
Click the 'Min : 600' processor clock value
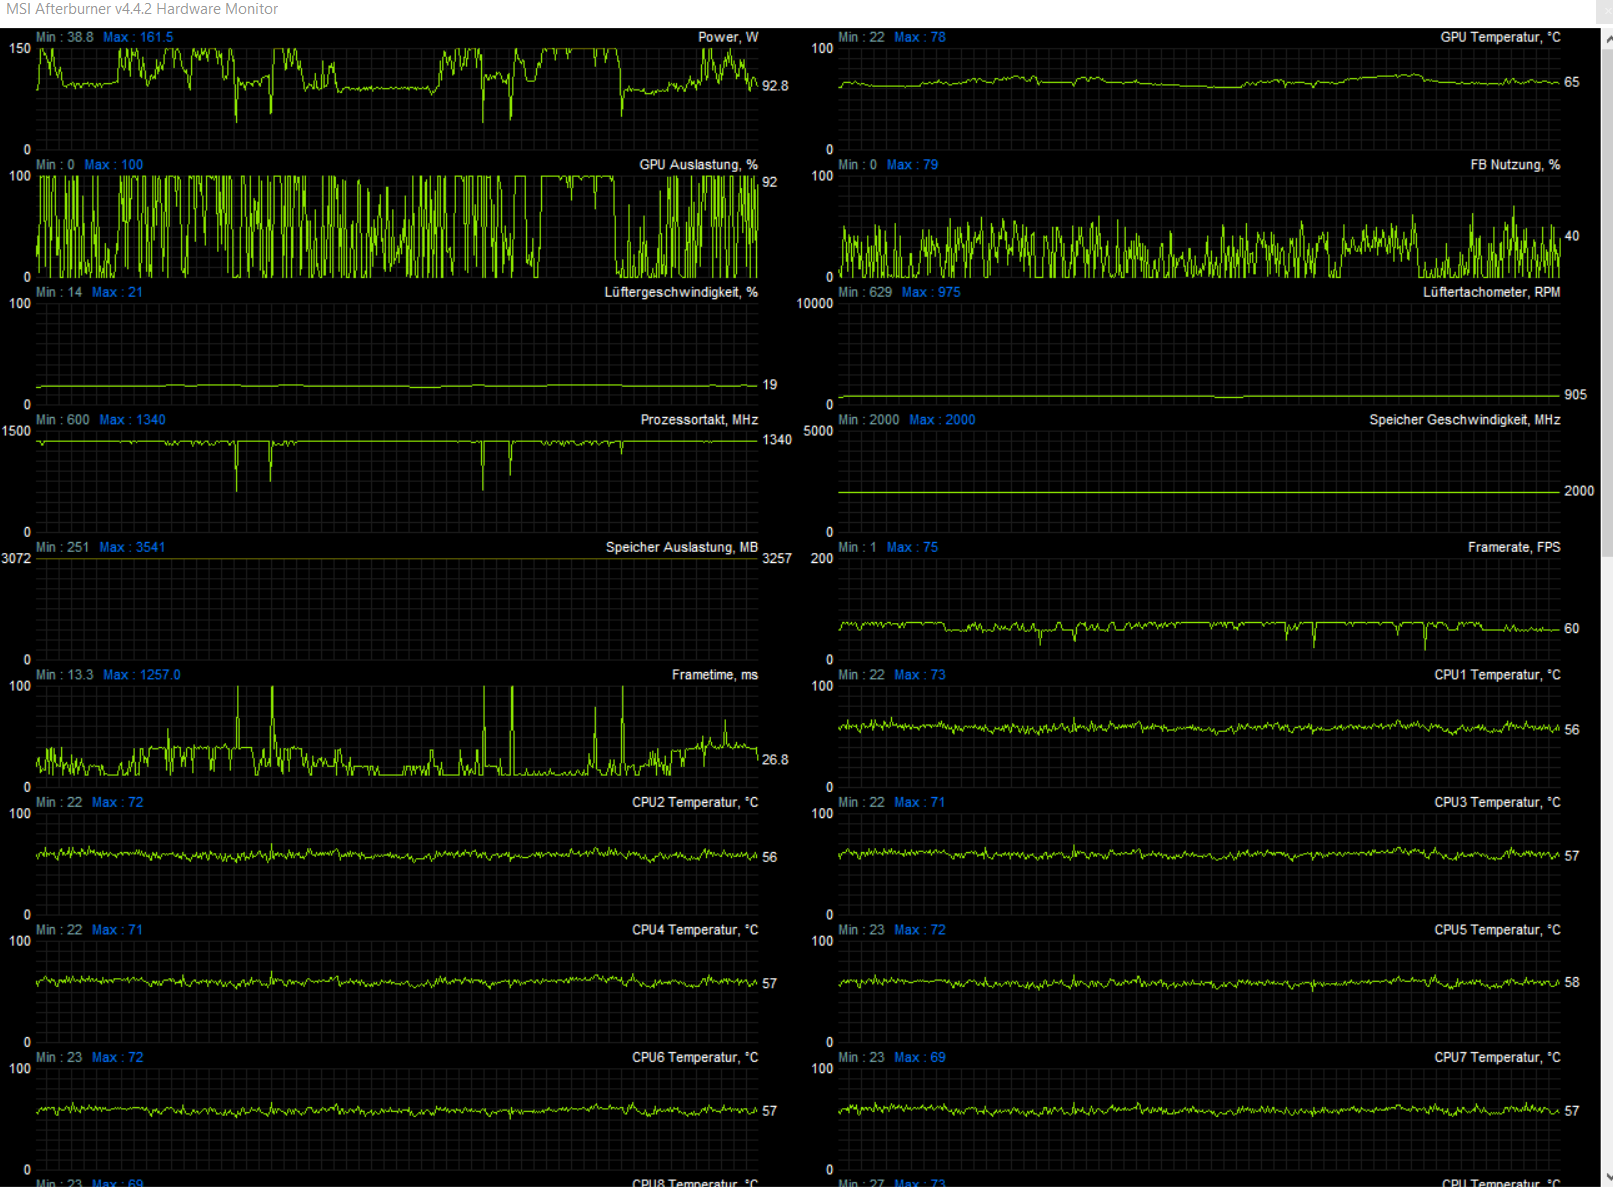(x=63, y=420)
